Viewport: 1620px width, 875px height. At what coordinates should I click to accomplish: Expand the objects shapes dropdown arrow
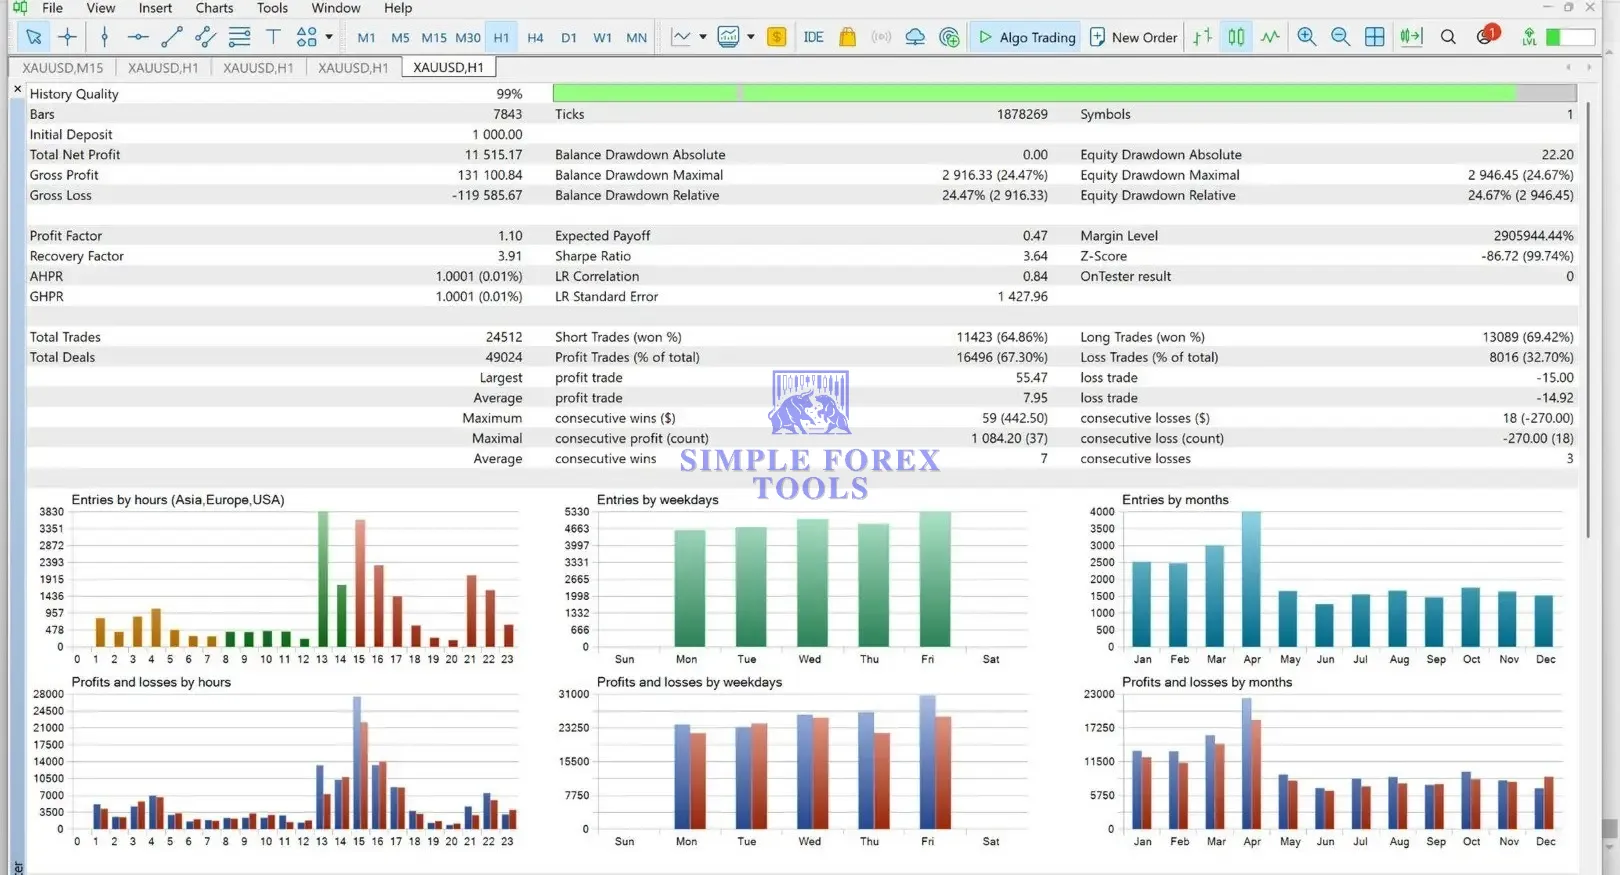pos(329,37)
